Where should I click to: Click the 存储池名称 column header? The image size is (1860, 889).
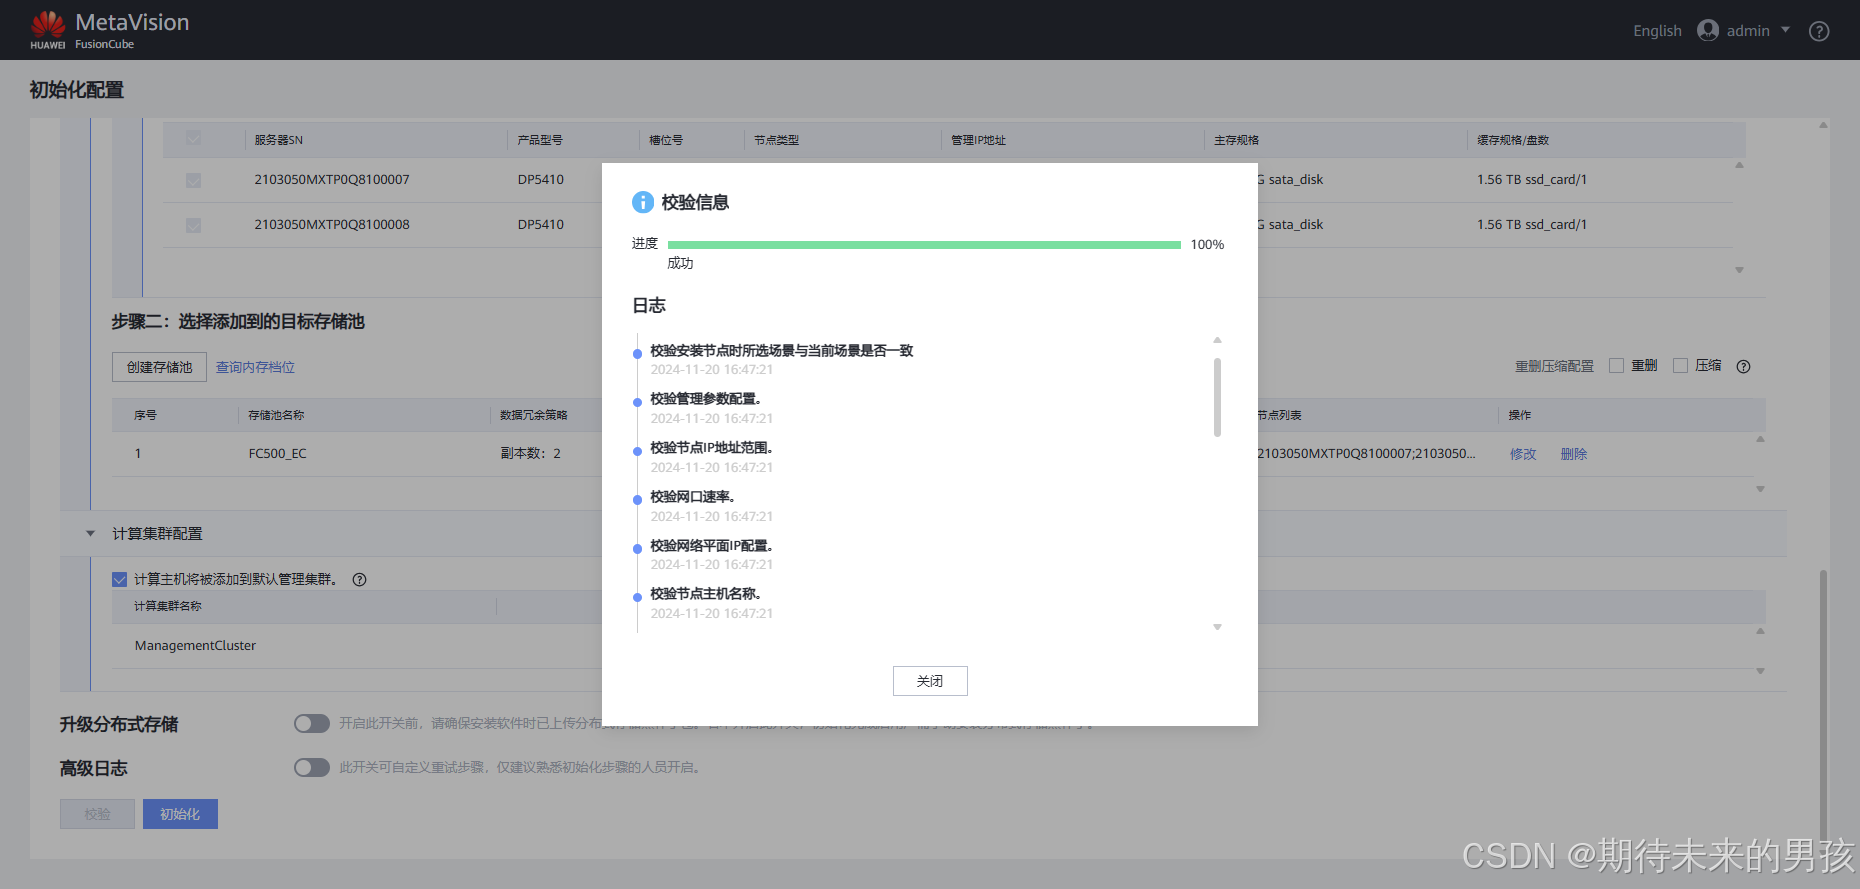[276, 415]
